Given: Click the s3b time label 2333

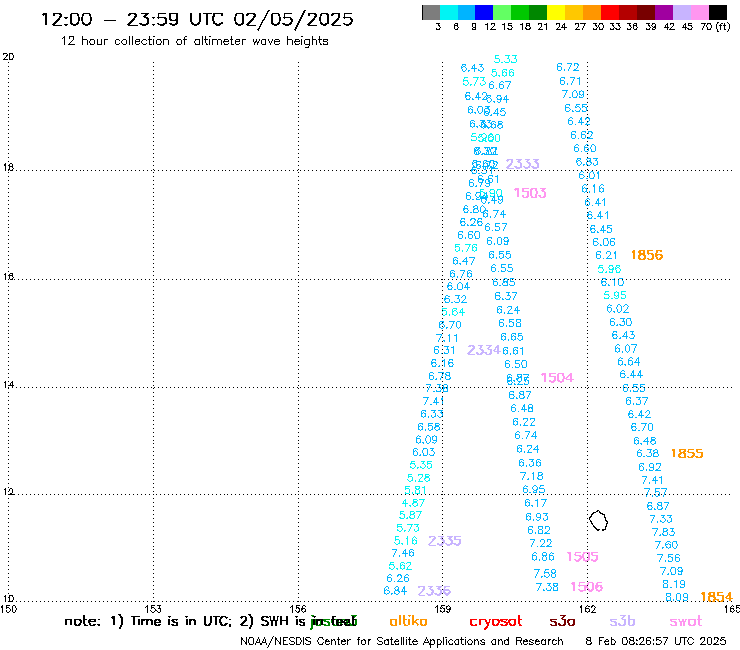Looking at the screenshot, I should point(522,164).
